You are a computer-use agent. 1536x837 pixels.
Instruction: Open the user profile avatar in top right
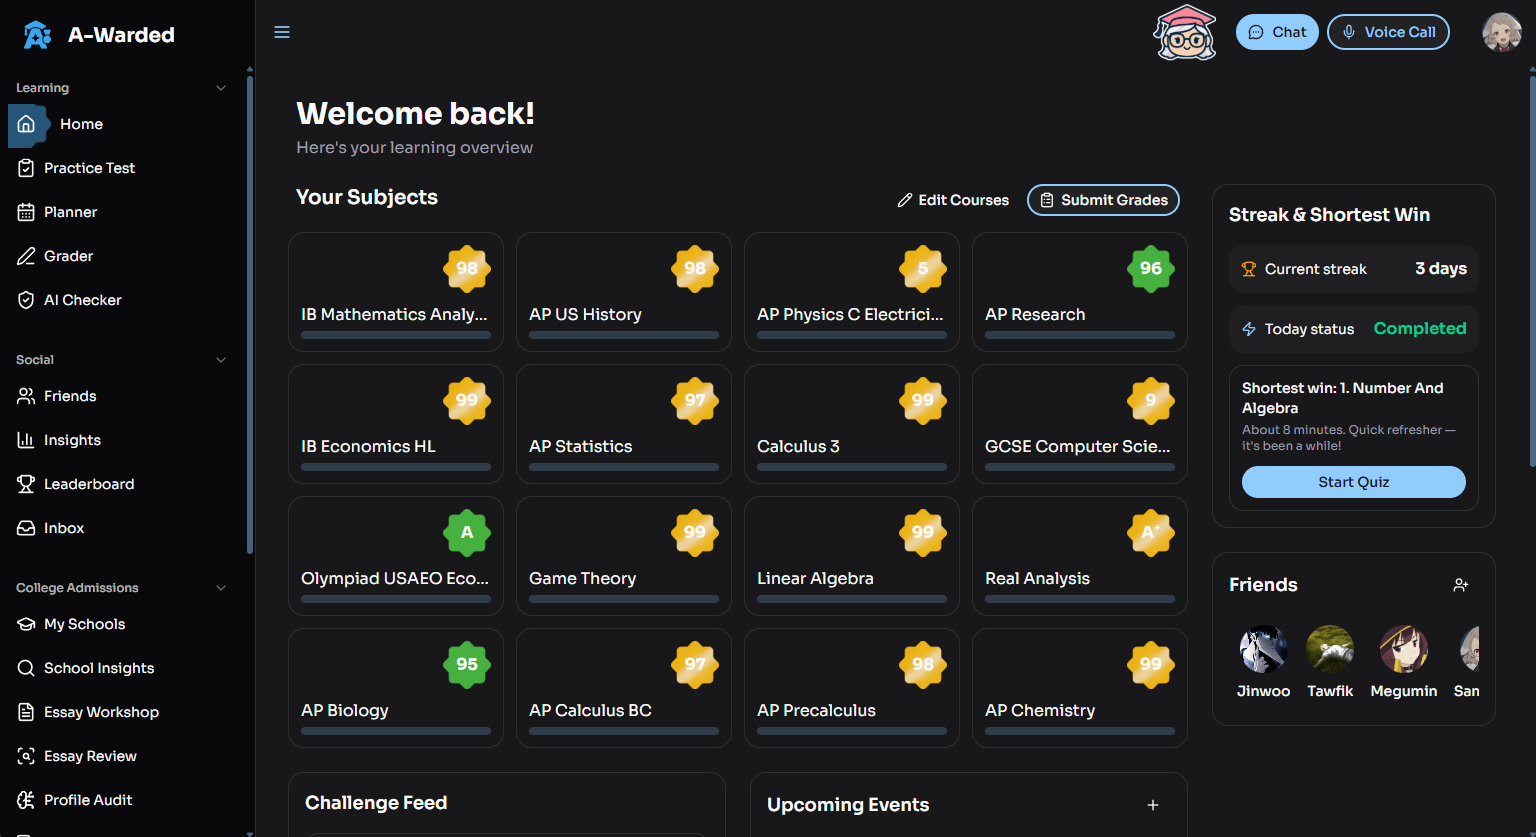click(x=1501, y=32)
